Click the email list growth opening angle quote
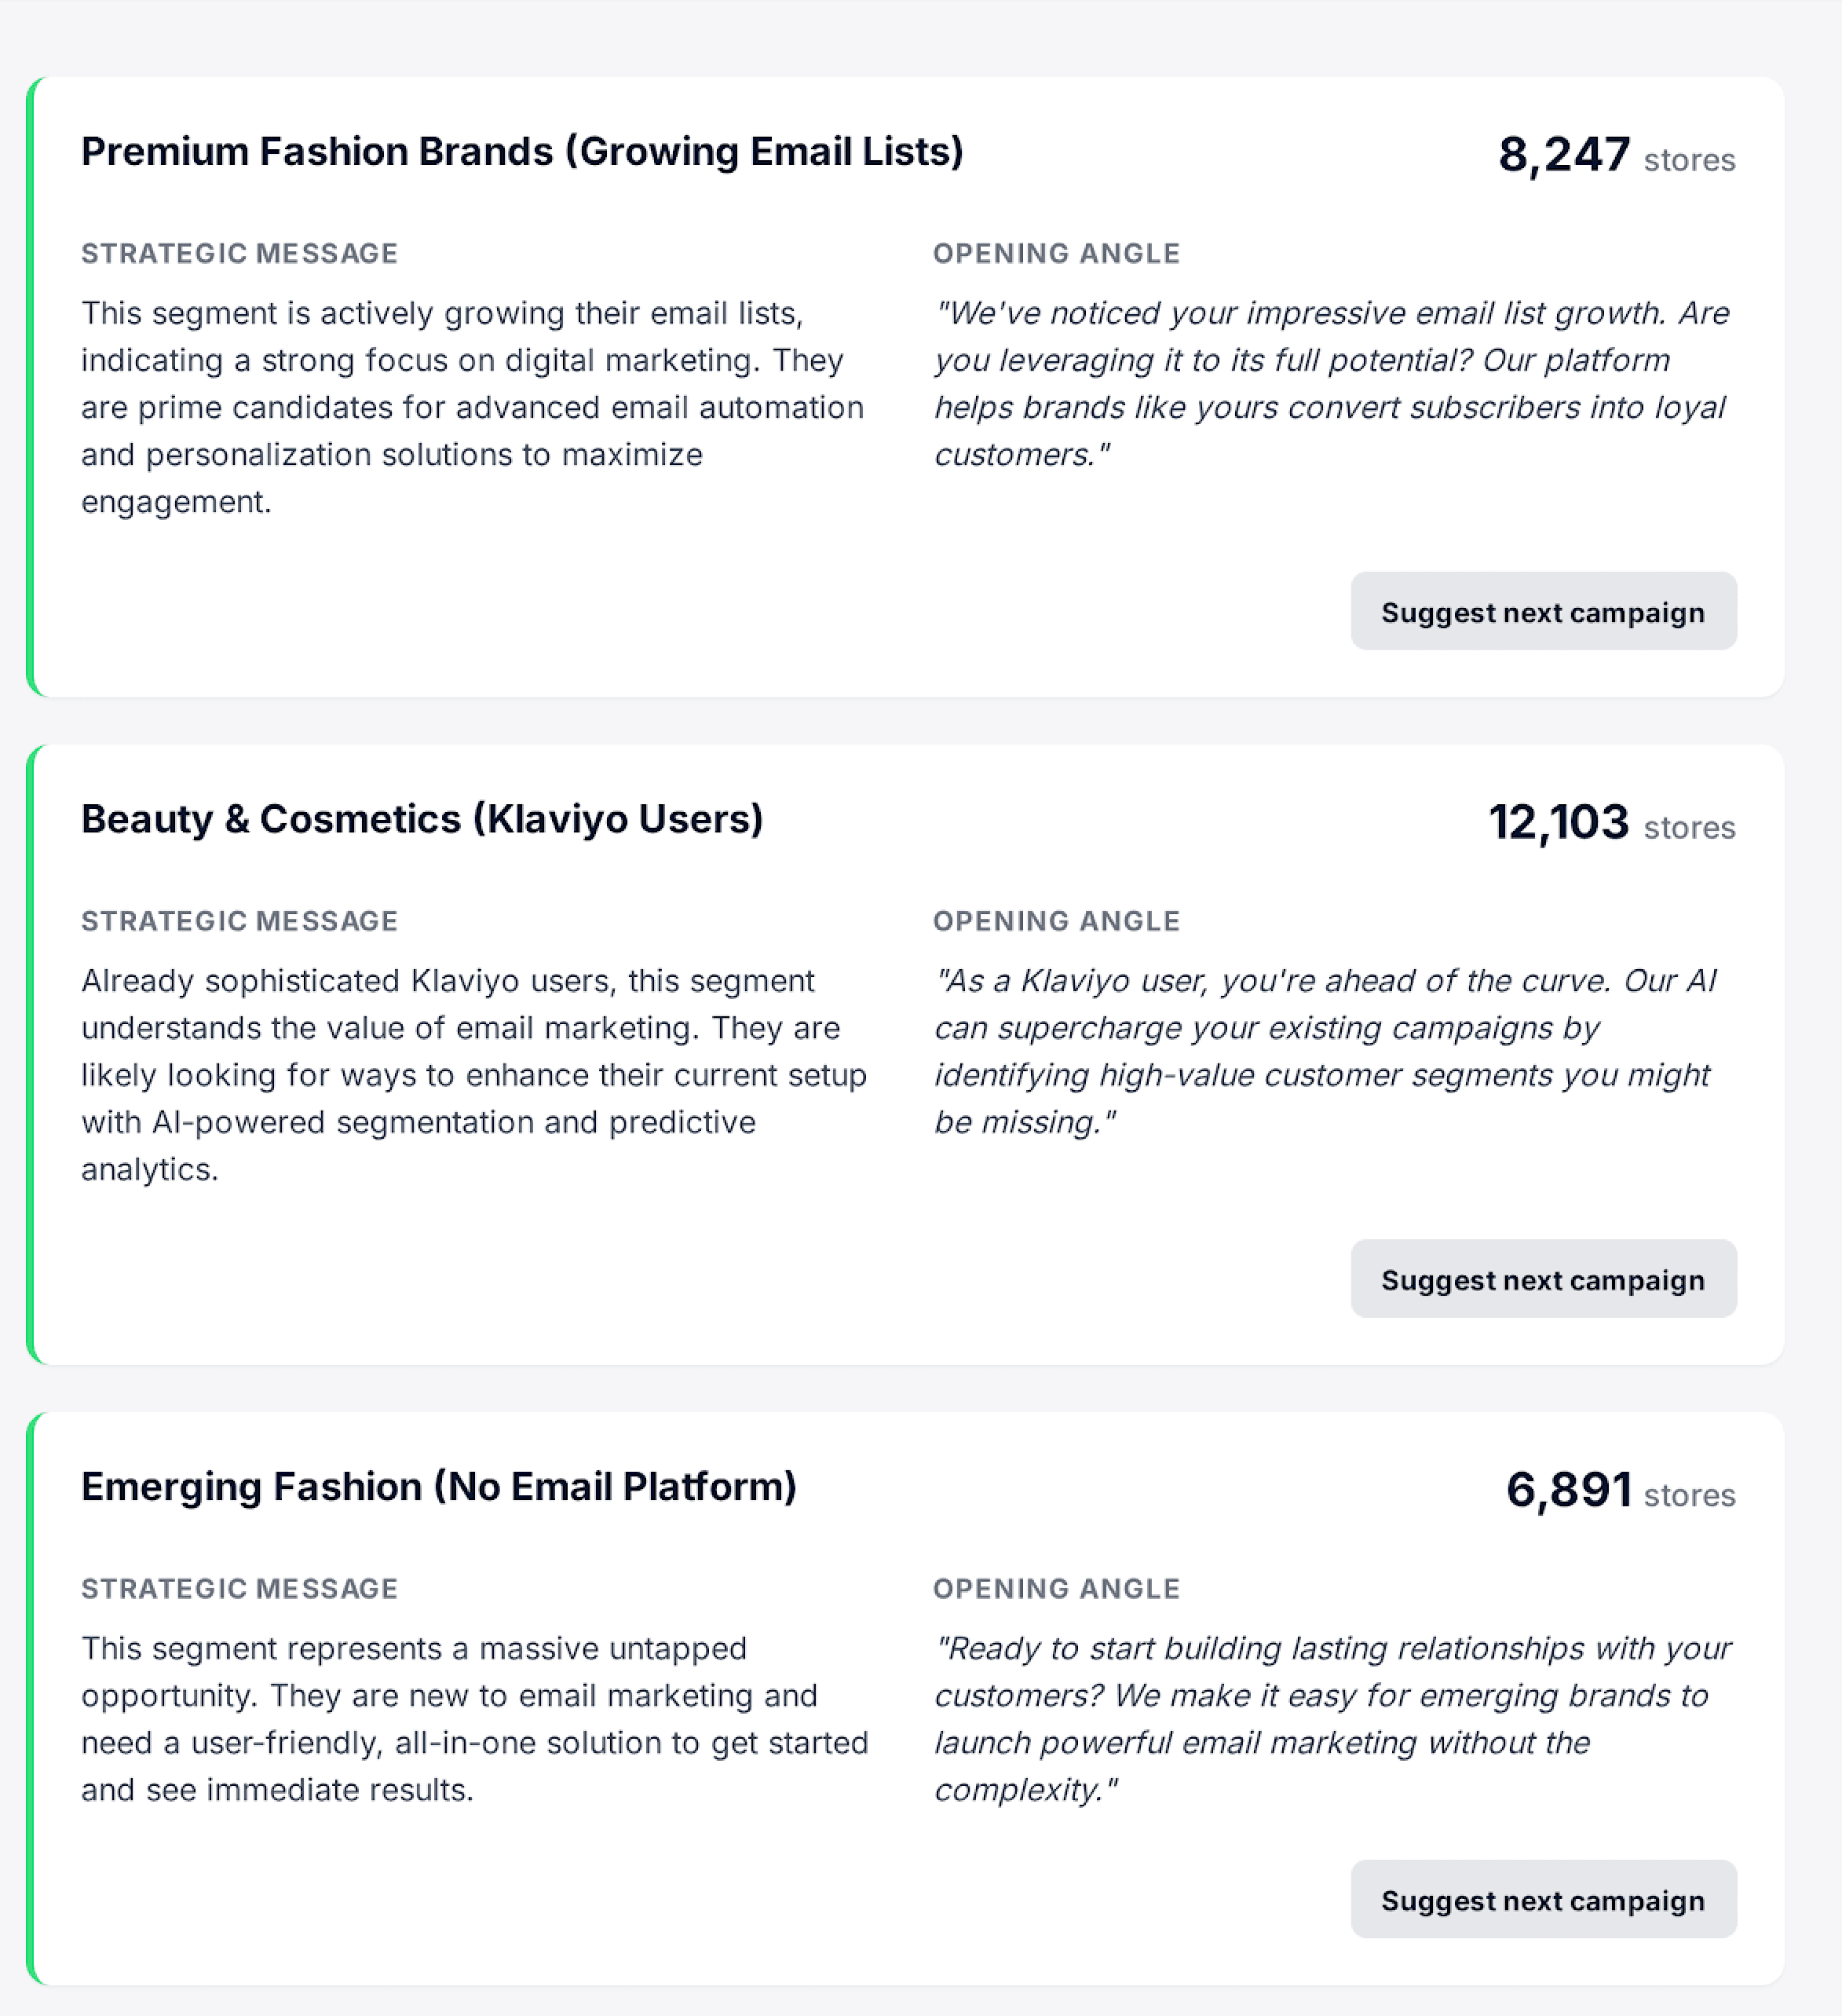 click(1330, 384)
